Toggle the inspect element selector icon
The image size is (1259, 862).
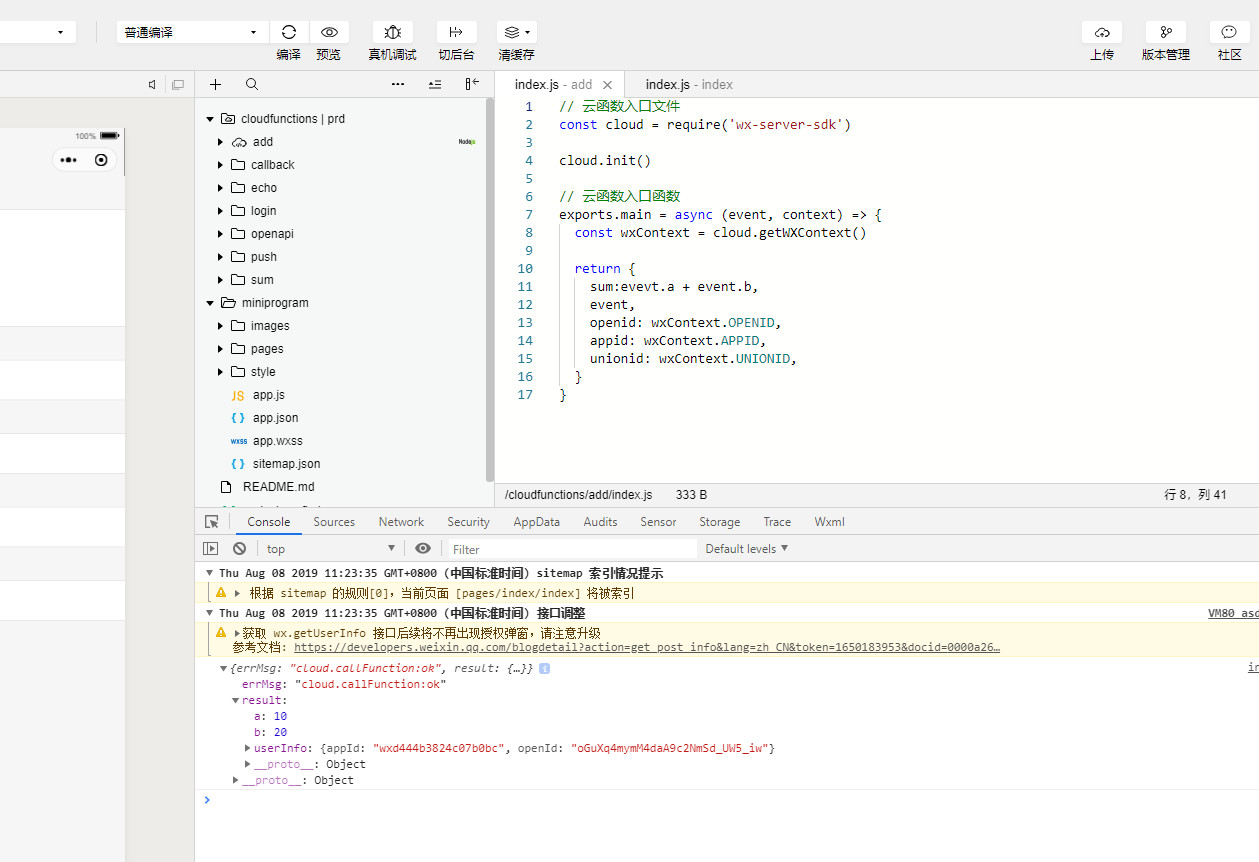pyautogui.click(x=212, y=522)
